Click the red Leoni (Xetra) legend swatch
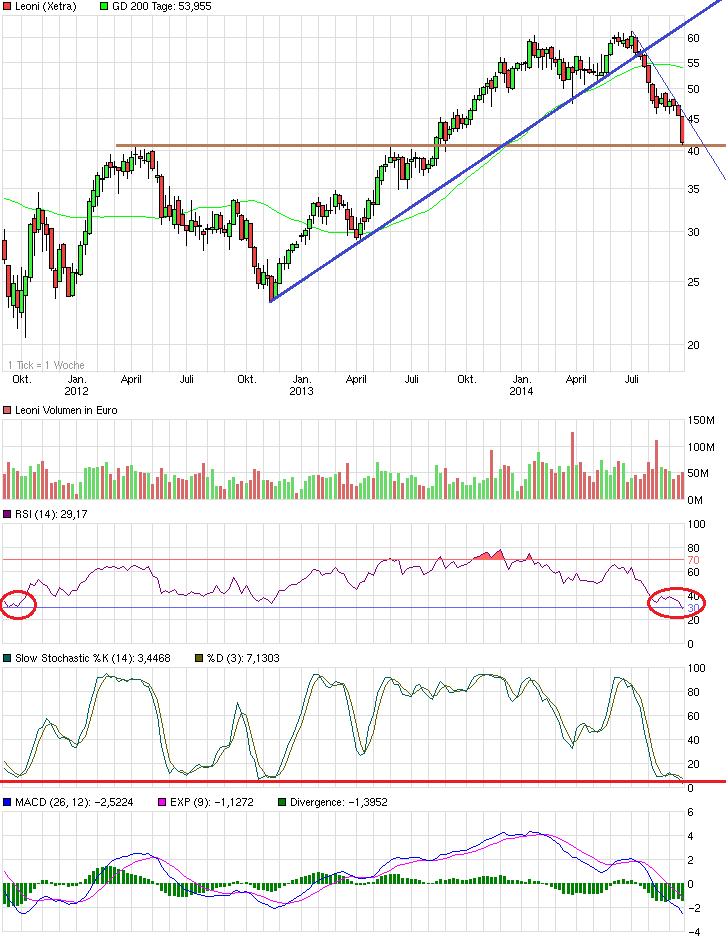 coord(7,7)
